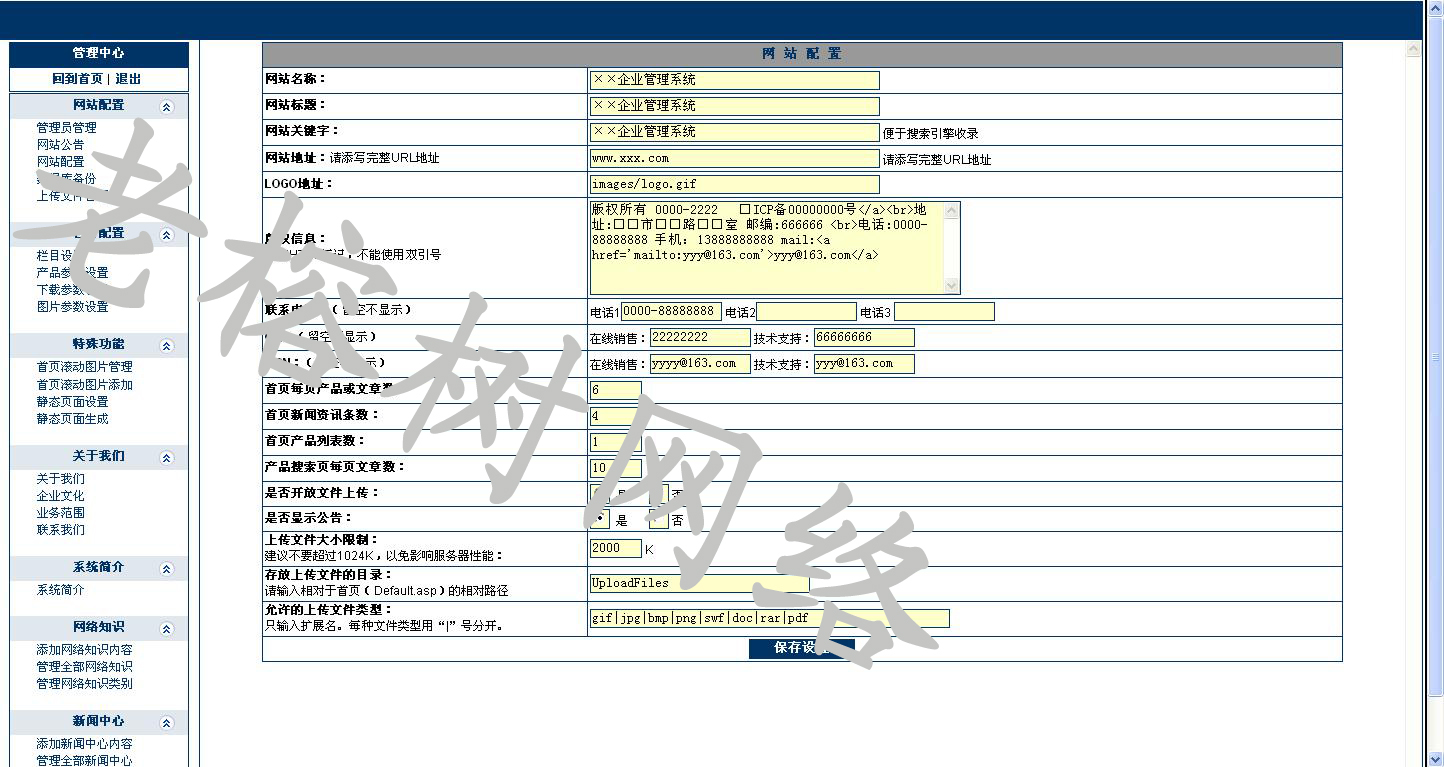Collapse the sidebar section above 栏目设置 via its chevron
Viewport: 1444px width, 767px height.
click(x=167, y=235)
